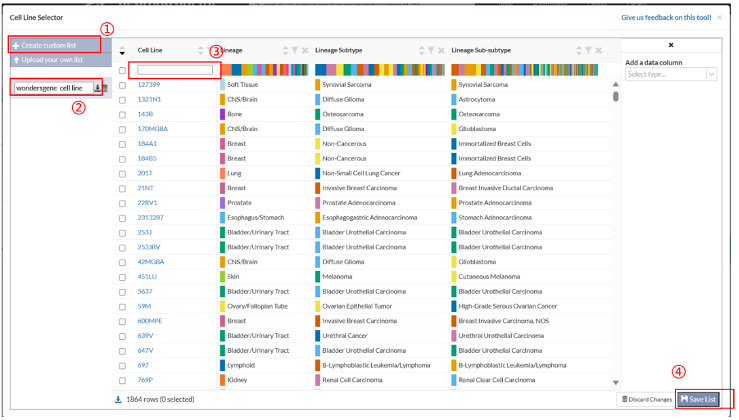The image size is (739, 420).
Task: Tick the checkbox for 5637
Action: [123, 292]
